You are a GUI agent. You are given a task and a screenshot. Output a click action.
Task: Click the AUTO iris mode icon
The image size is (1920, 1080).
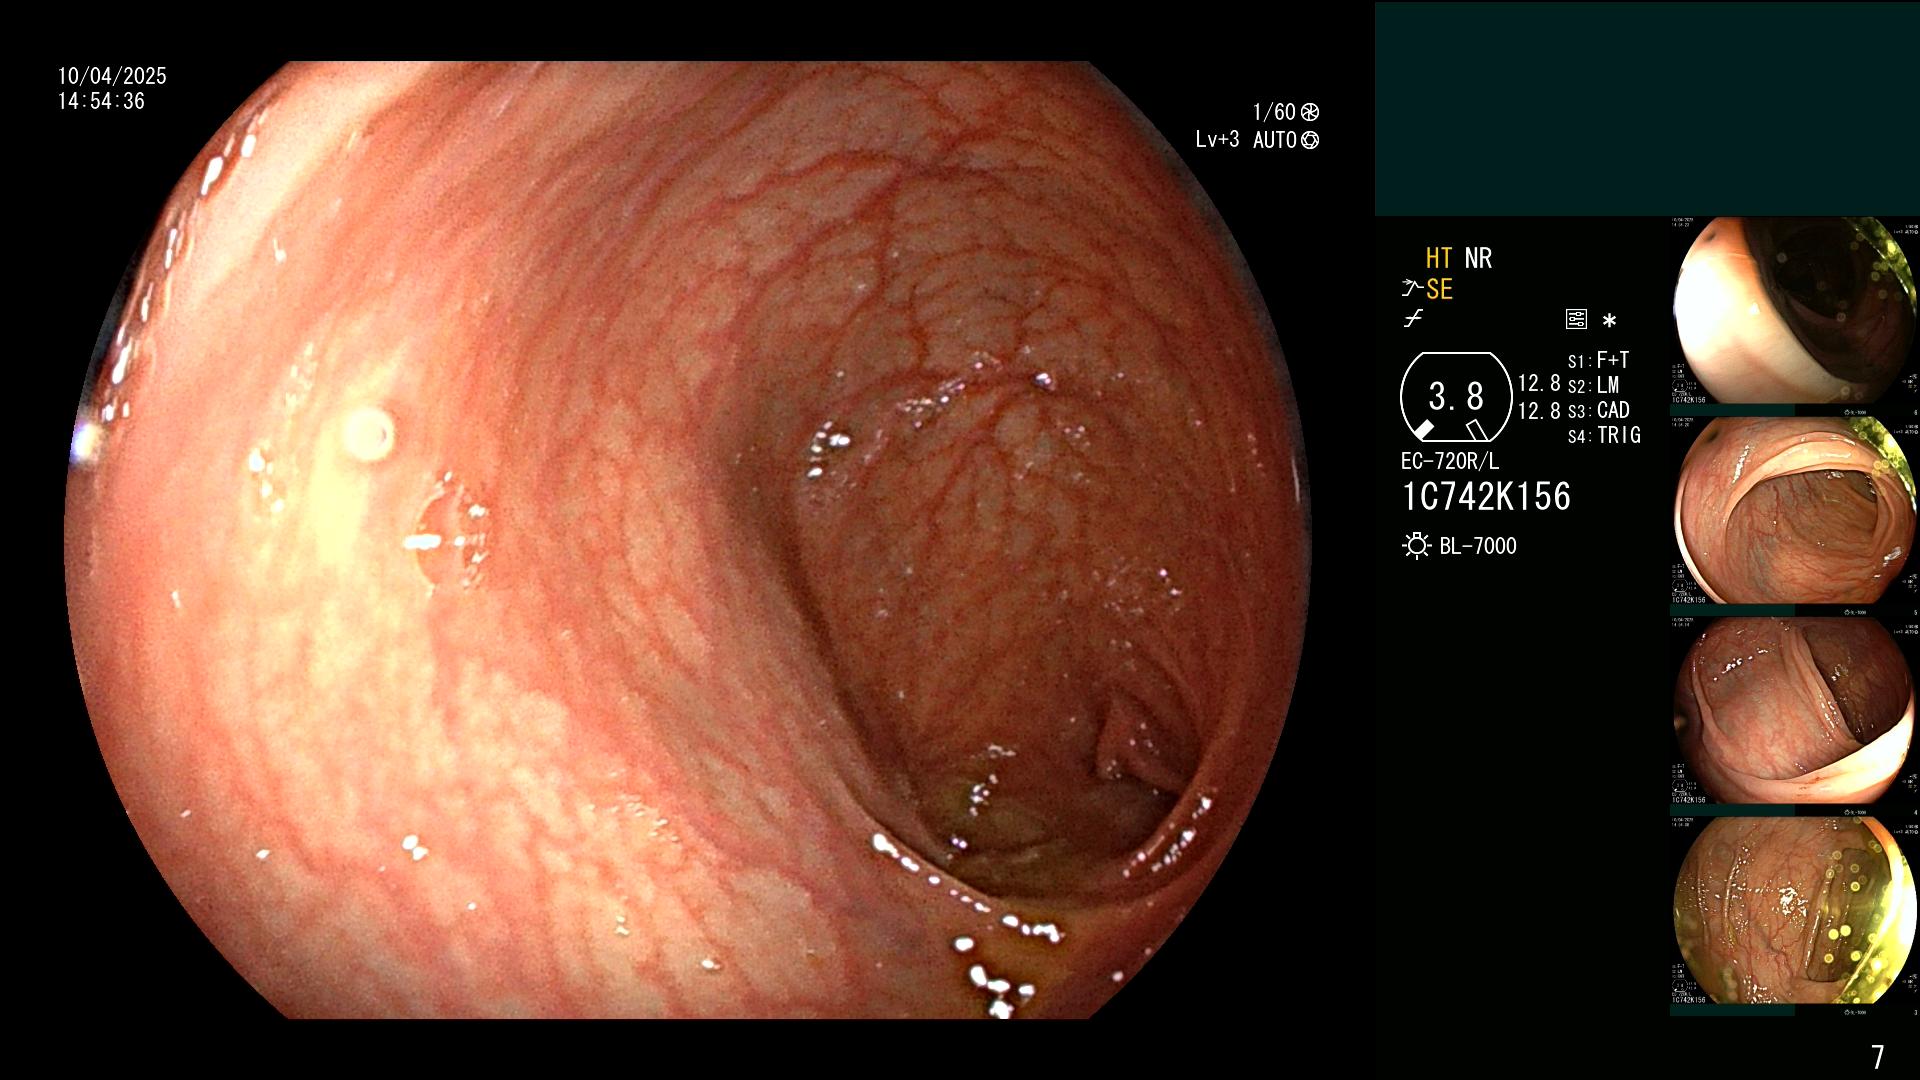[x=1310, y=140]
